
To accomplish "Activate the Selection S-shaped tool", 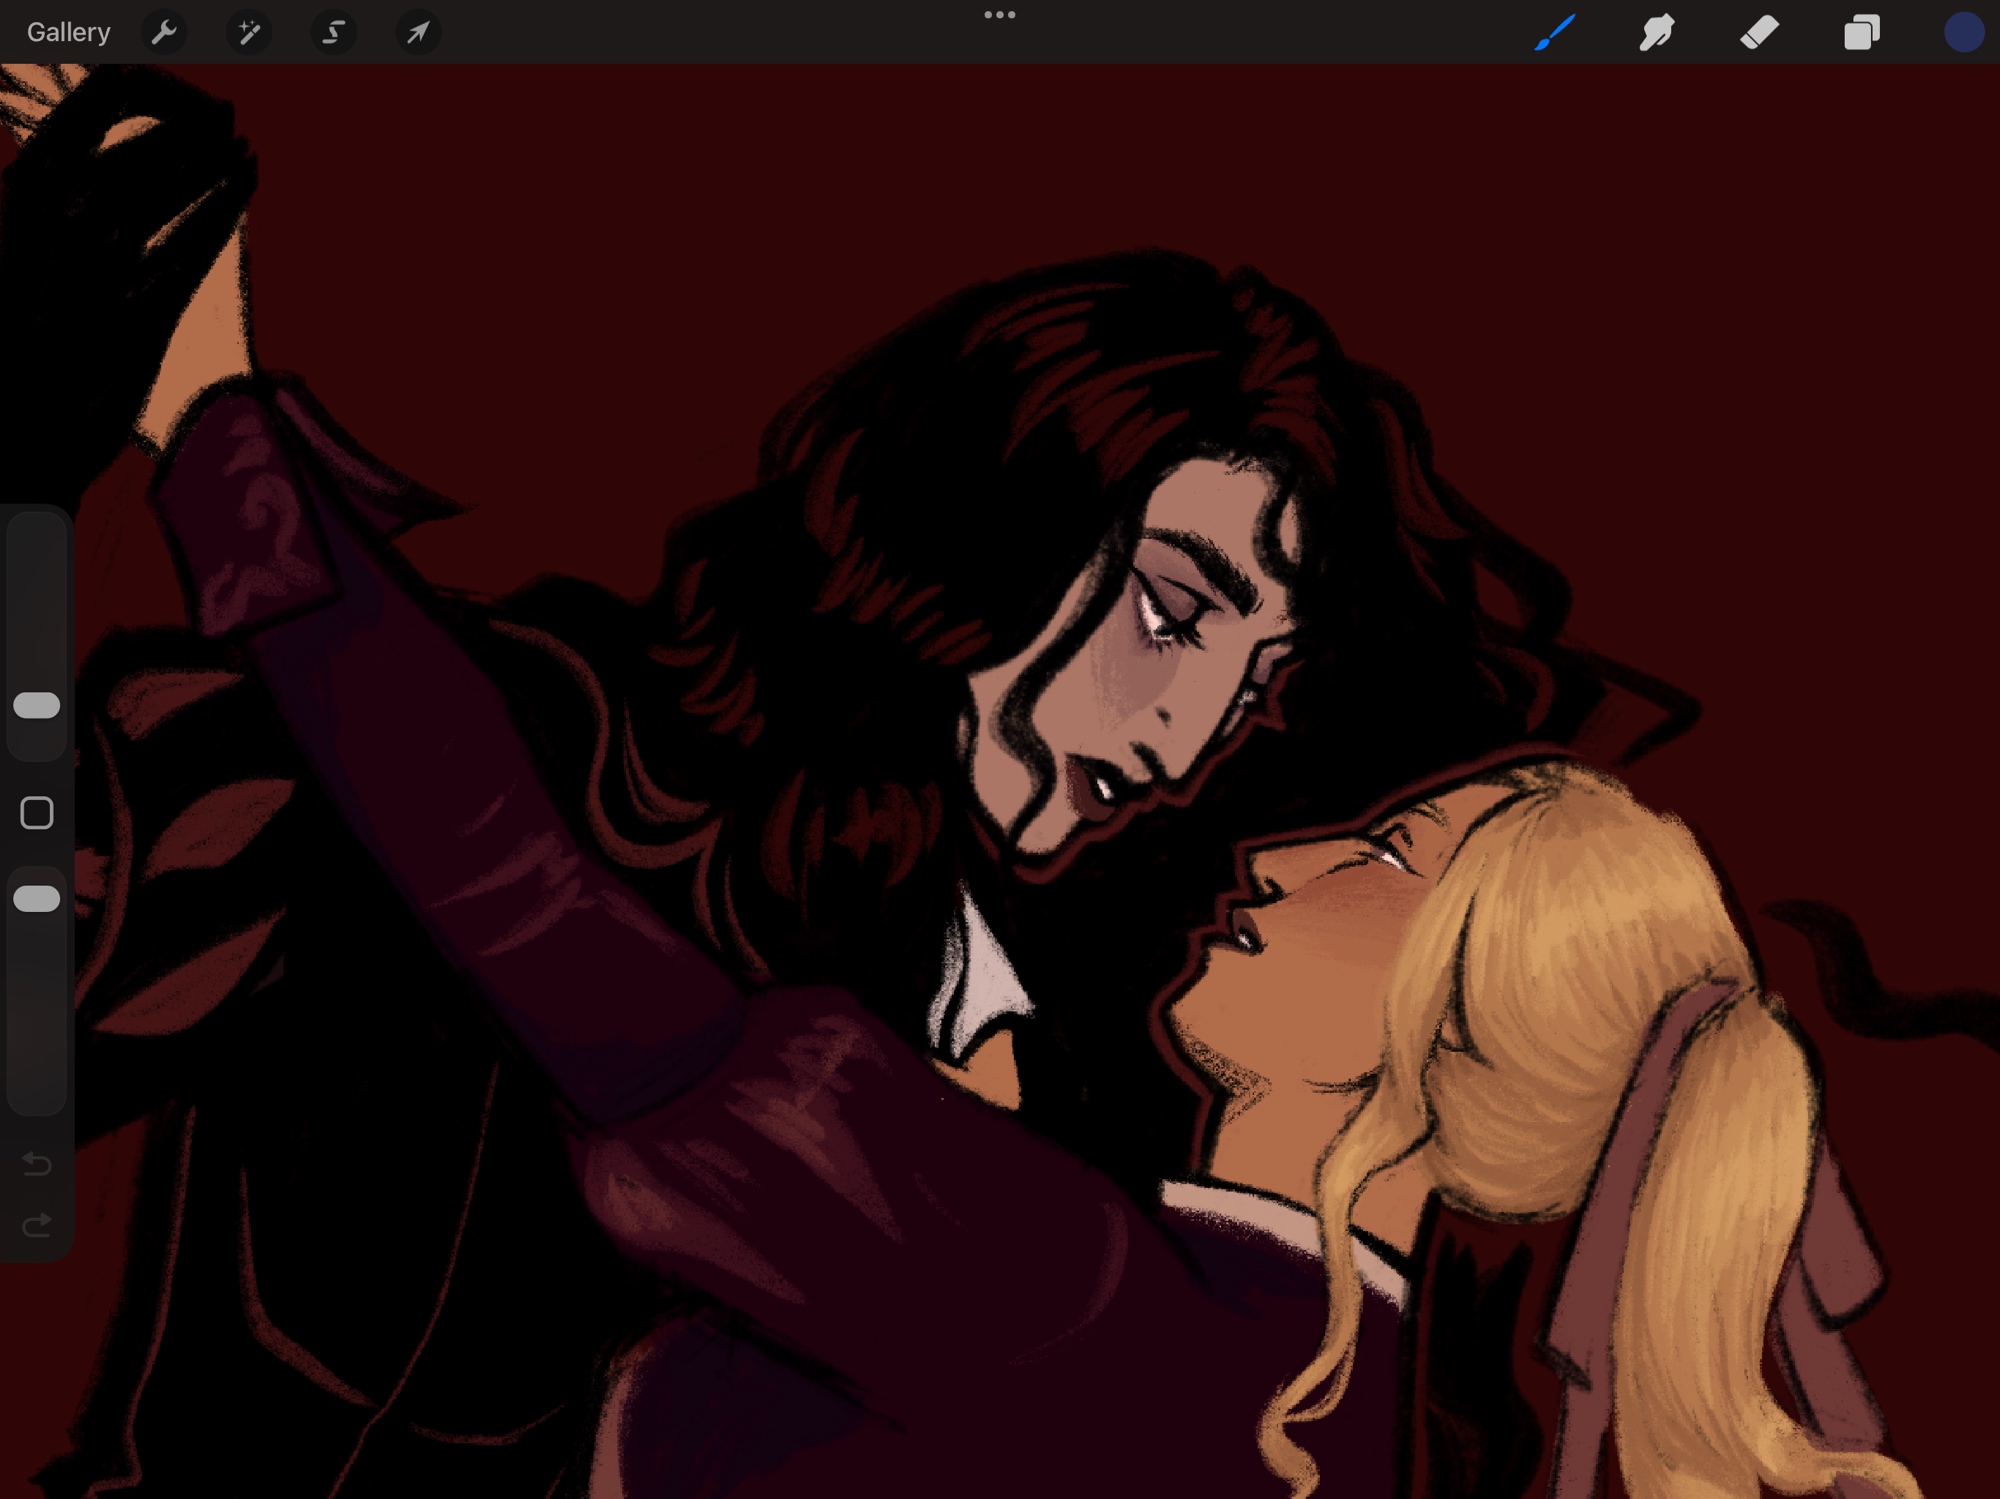I will (333, 33).
